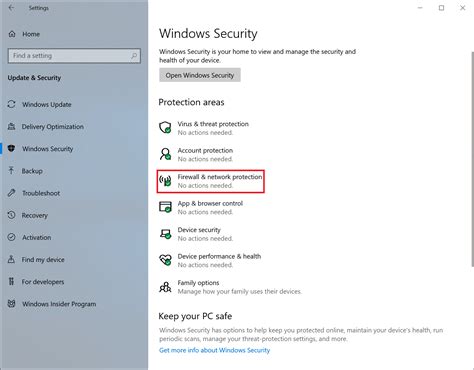Click the Protection areas heading
The width and height of the screenshot is (474, 370).
(191, 102)
